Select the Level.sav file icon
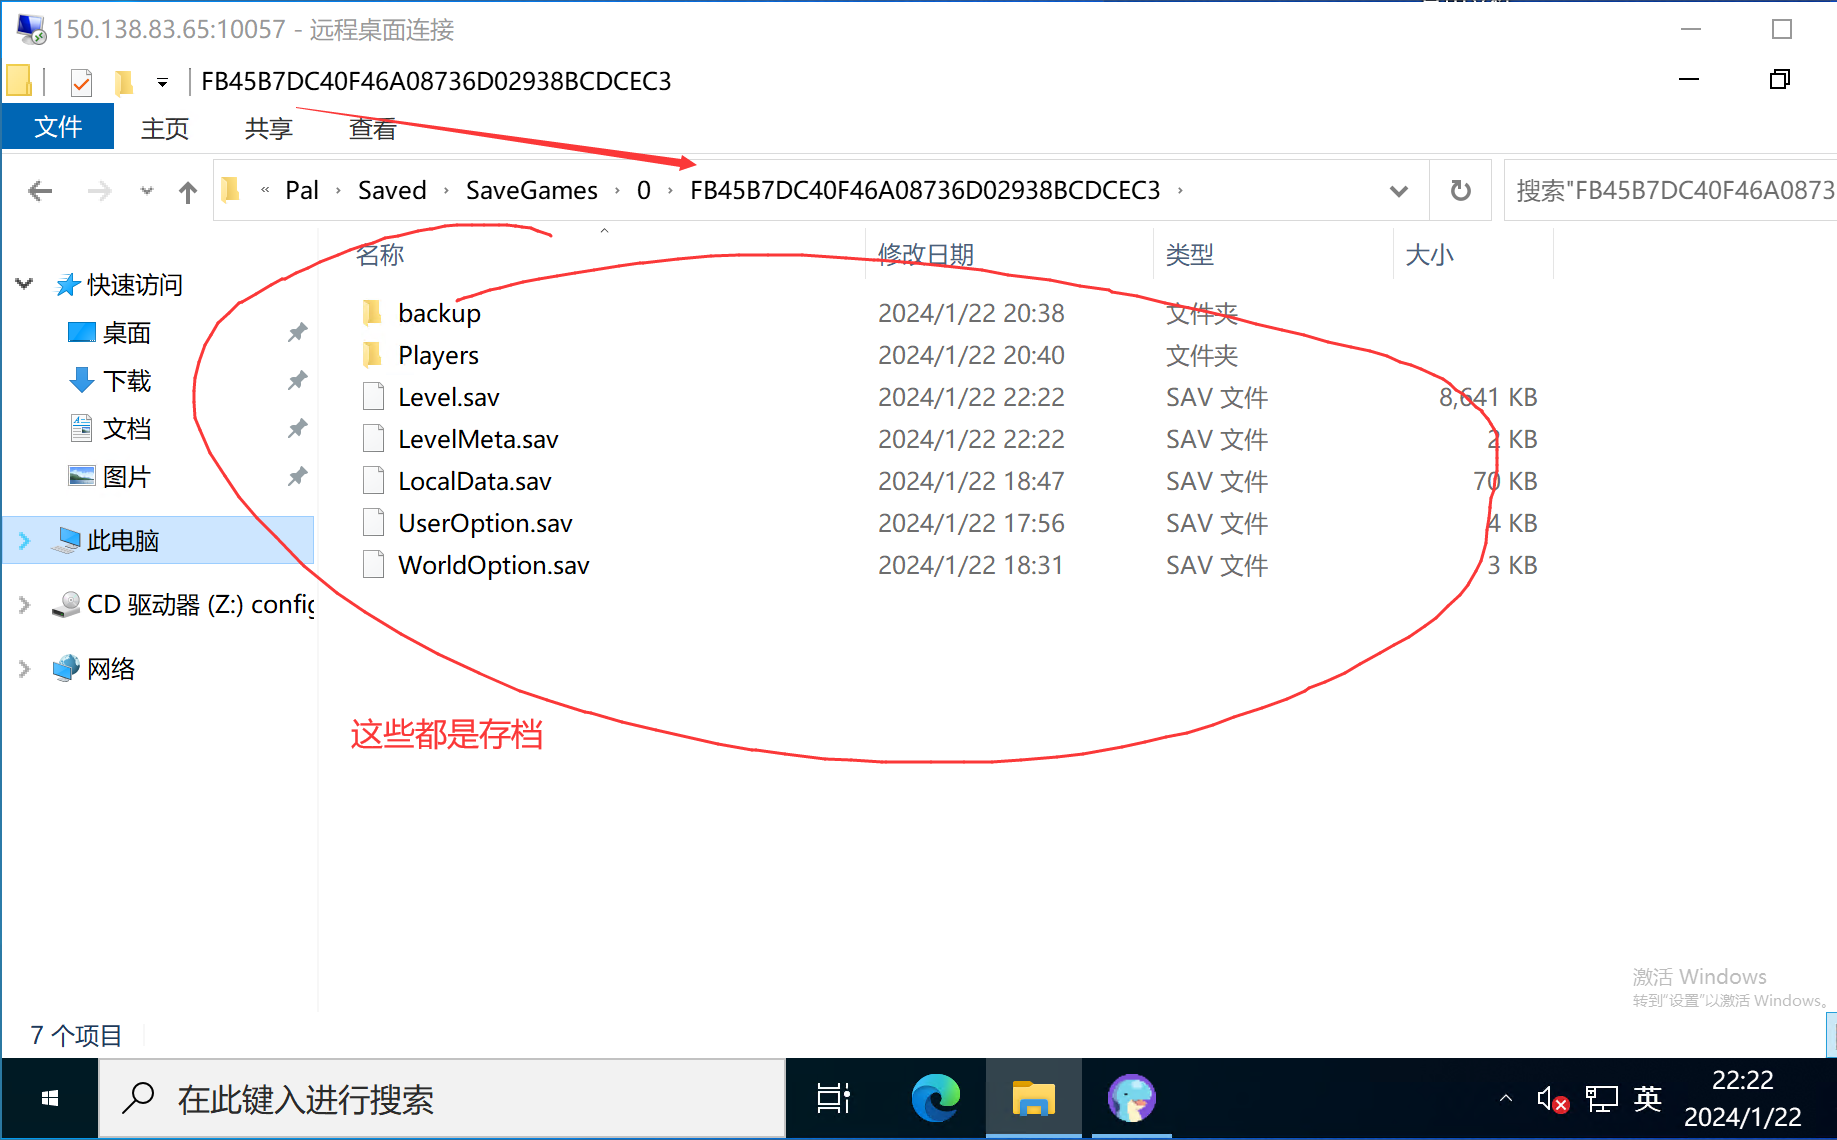 coord(373,397)
